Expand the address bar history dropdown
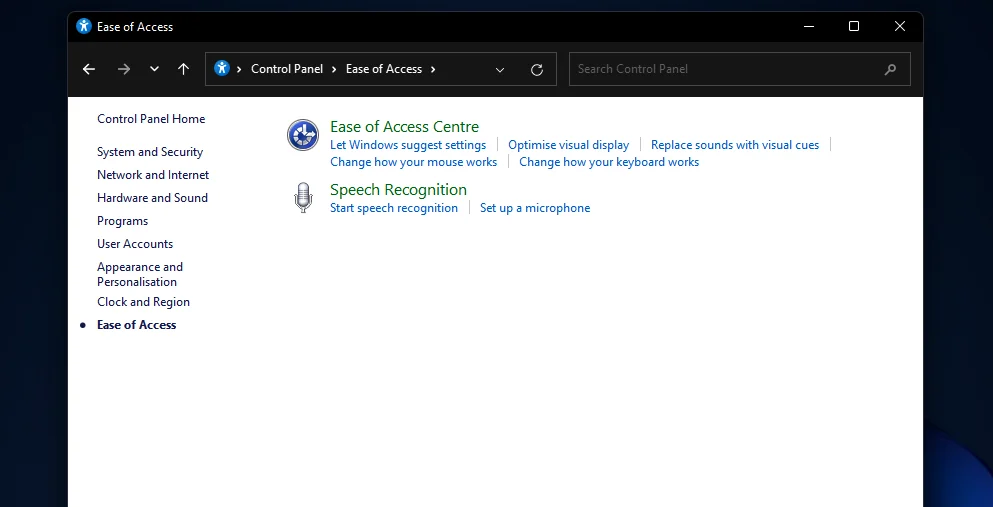The width and height of the screenshot is (993, 507). (x=500, y=70)
